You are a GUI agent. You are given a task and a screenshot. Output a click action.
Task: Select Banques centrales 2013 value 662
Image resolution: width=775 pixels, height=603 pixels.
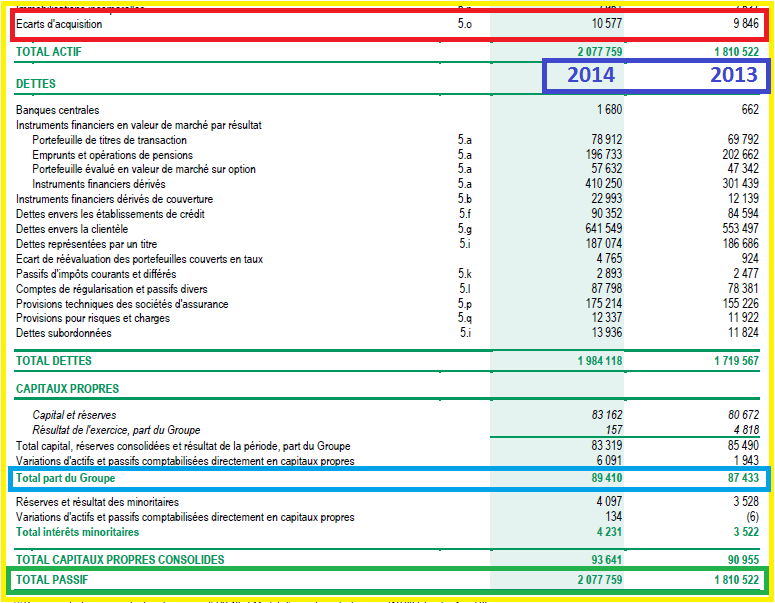click(x=750, y=109)
